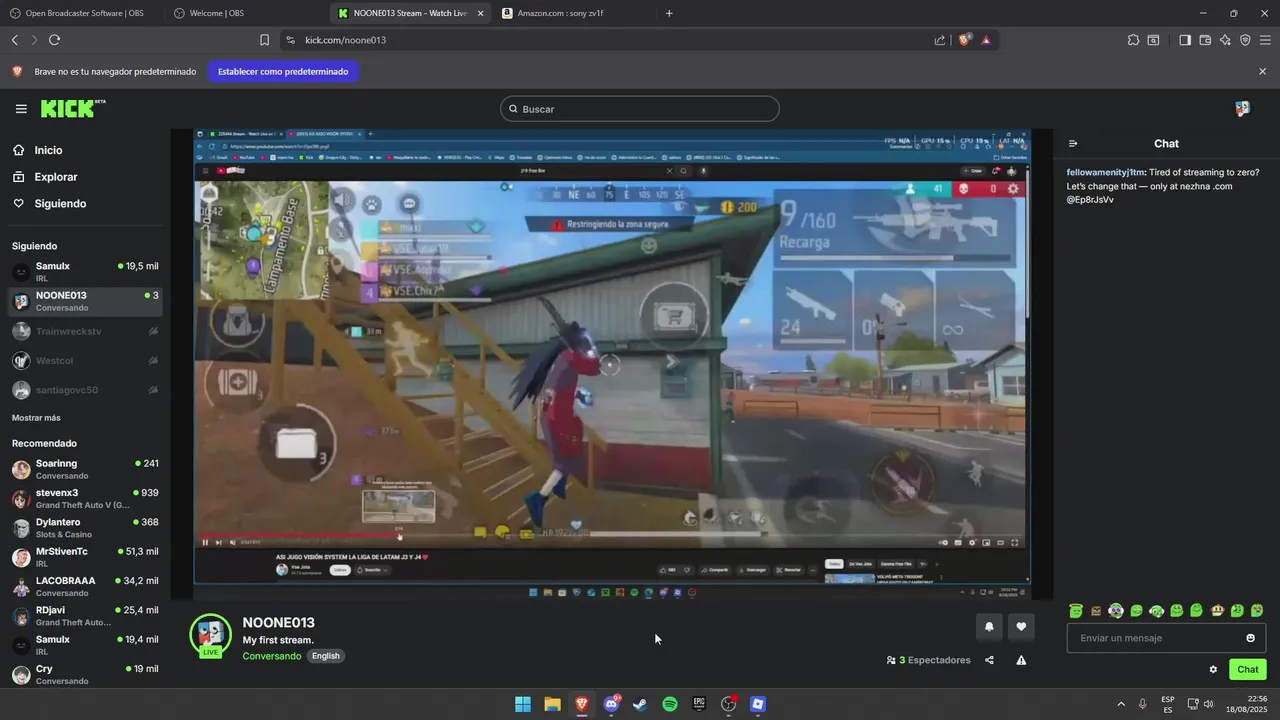Click Establecer como predeterminado button
The width and height of the screenshot is (1280, 720).
click(x=283, y=72)
